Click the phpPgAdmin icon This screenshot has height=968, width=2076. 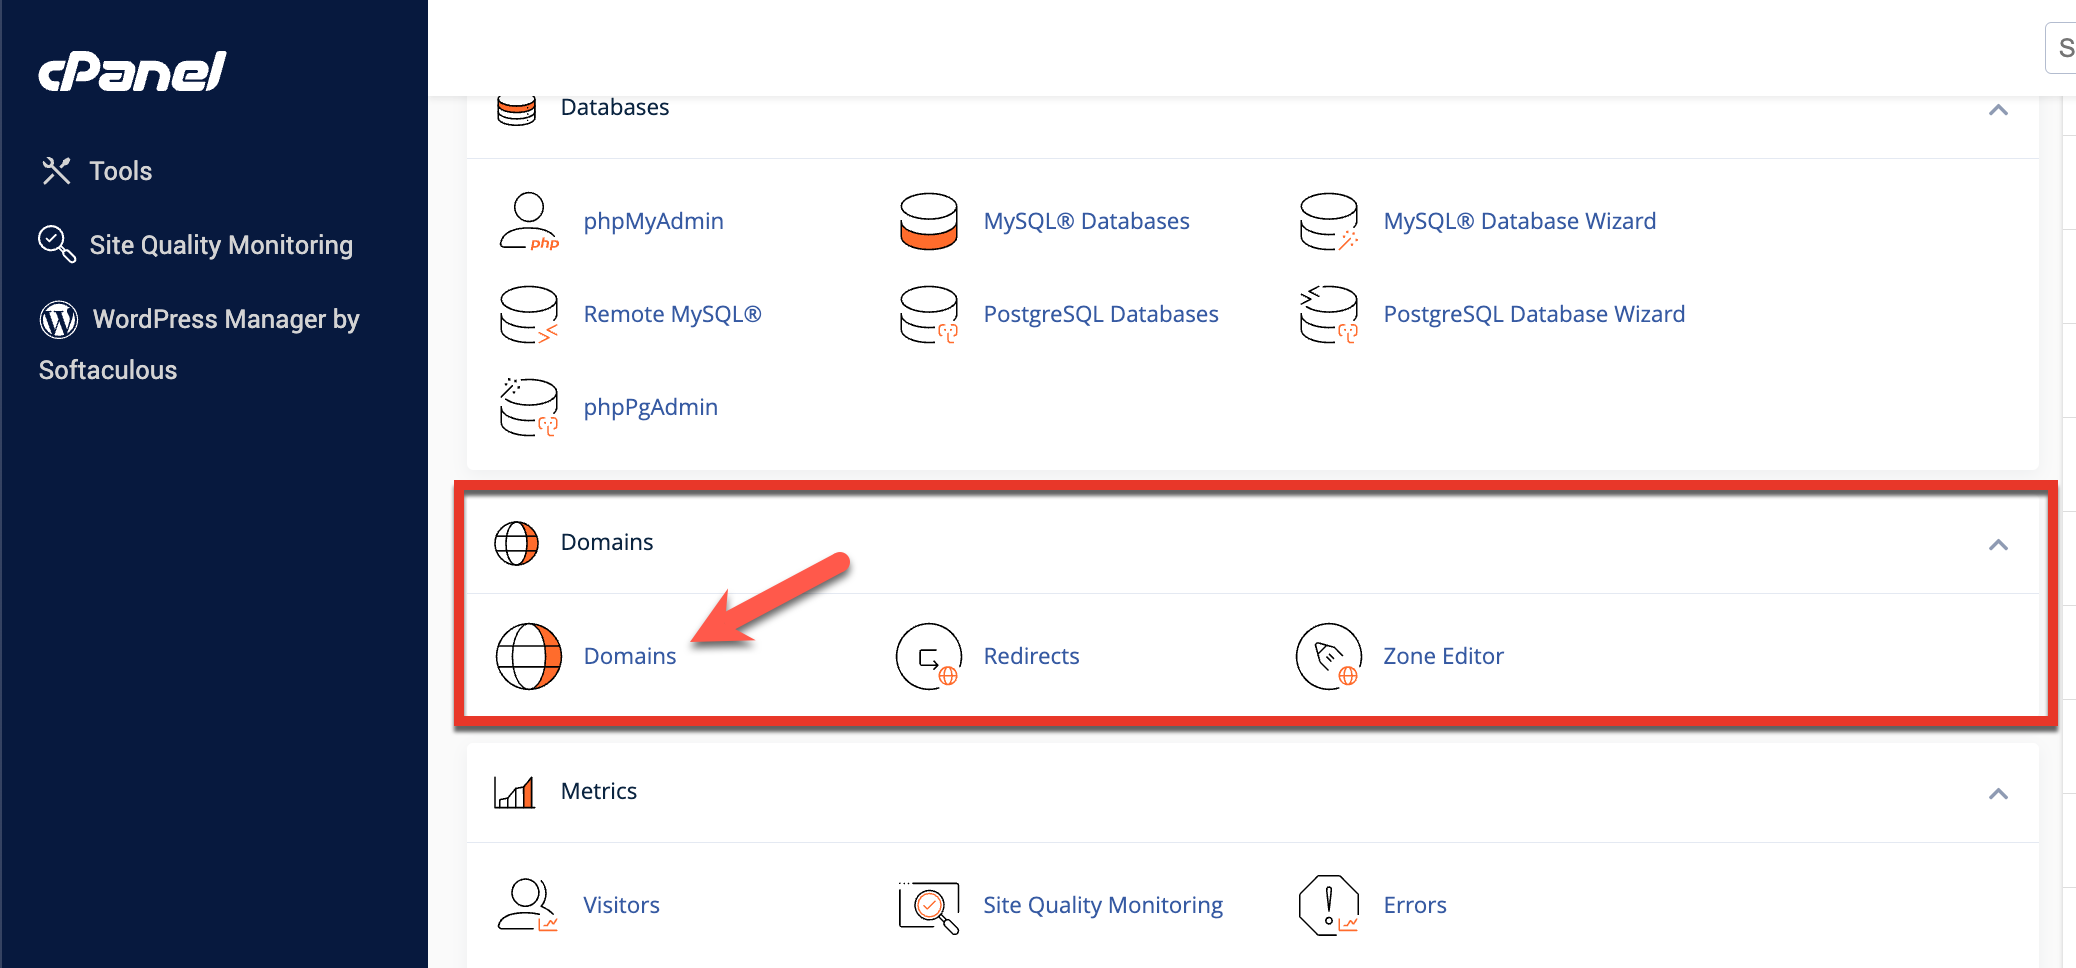(x=529, y=407)
